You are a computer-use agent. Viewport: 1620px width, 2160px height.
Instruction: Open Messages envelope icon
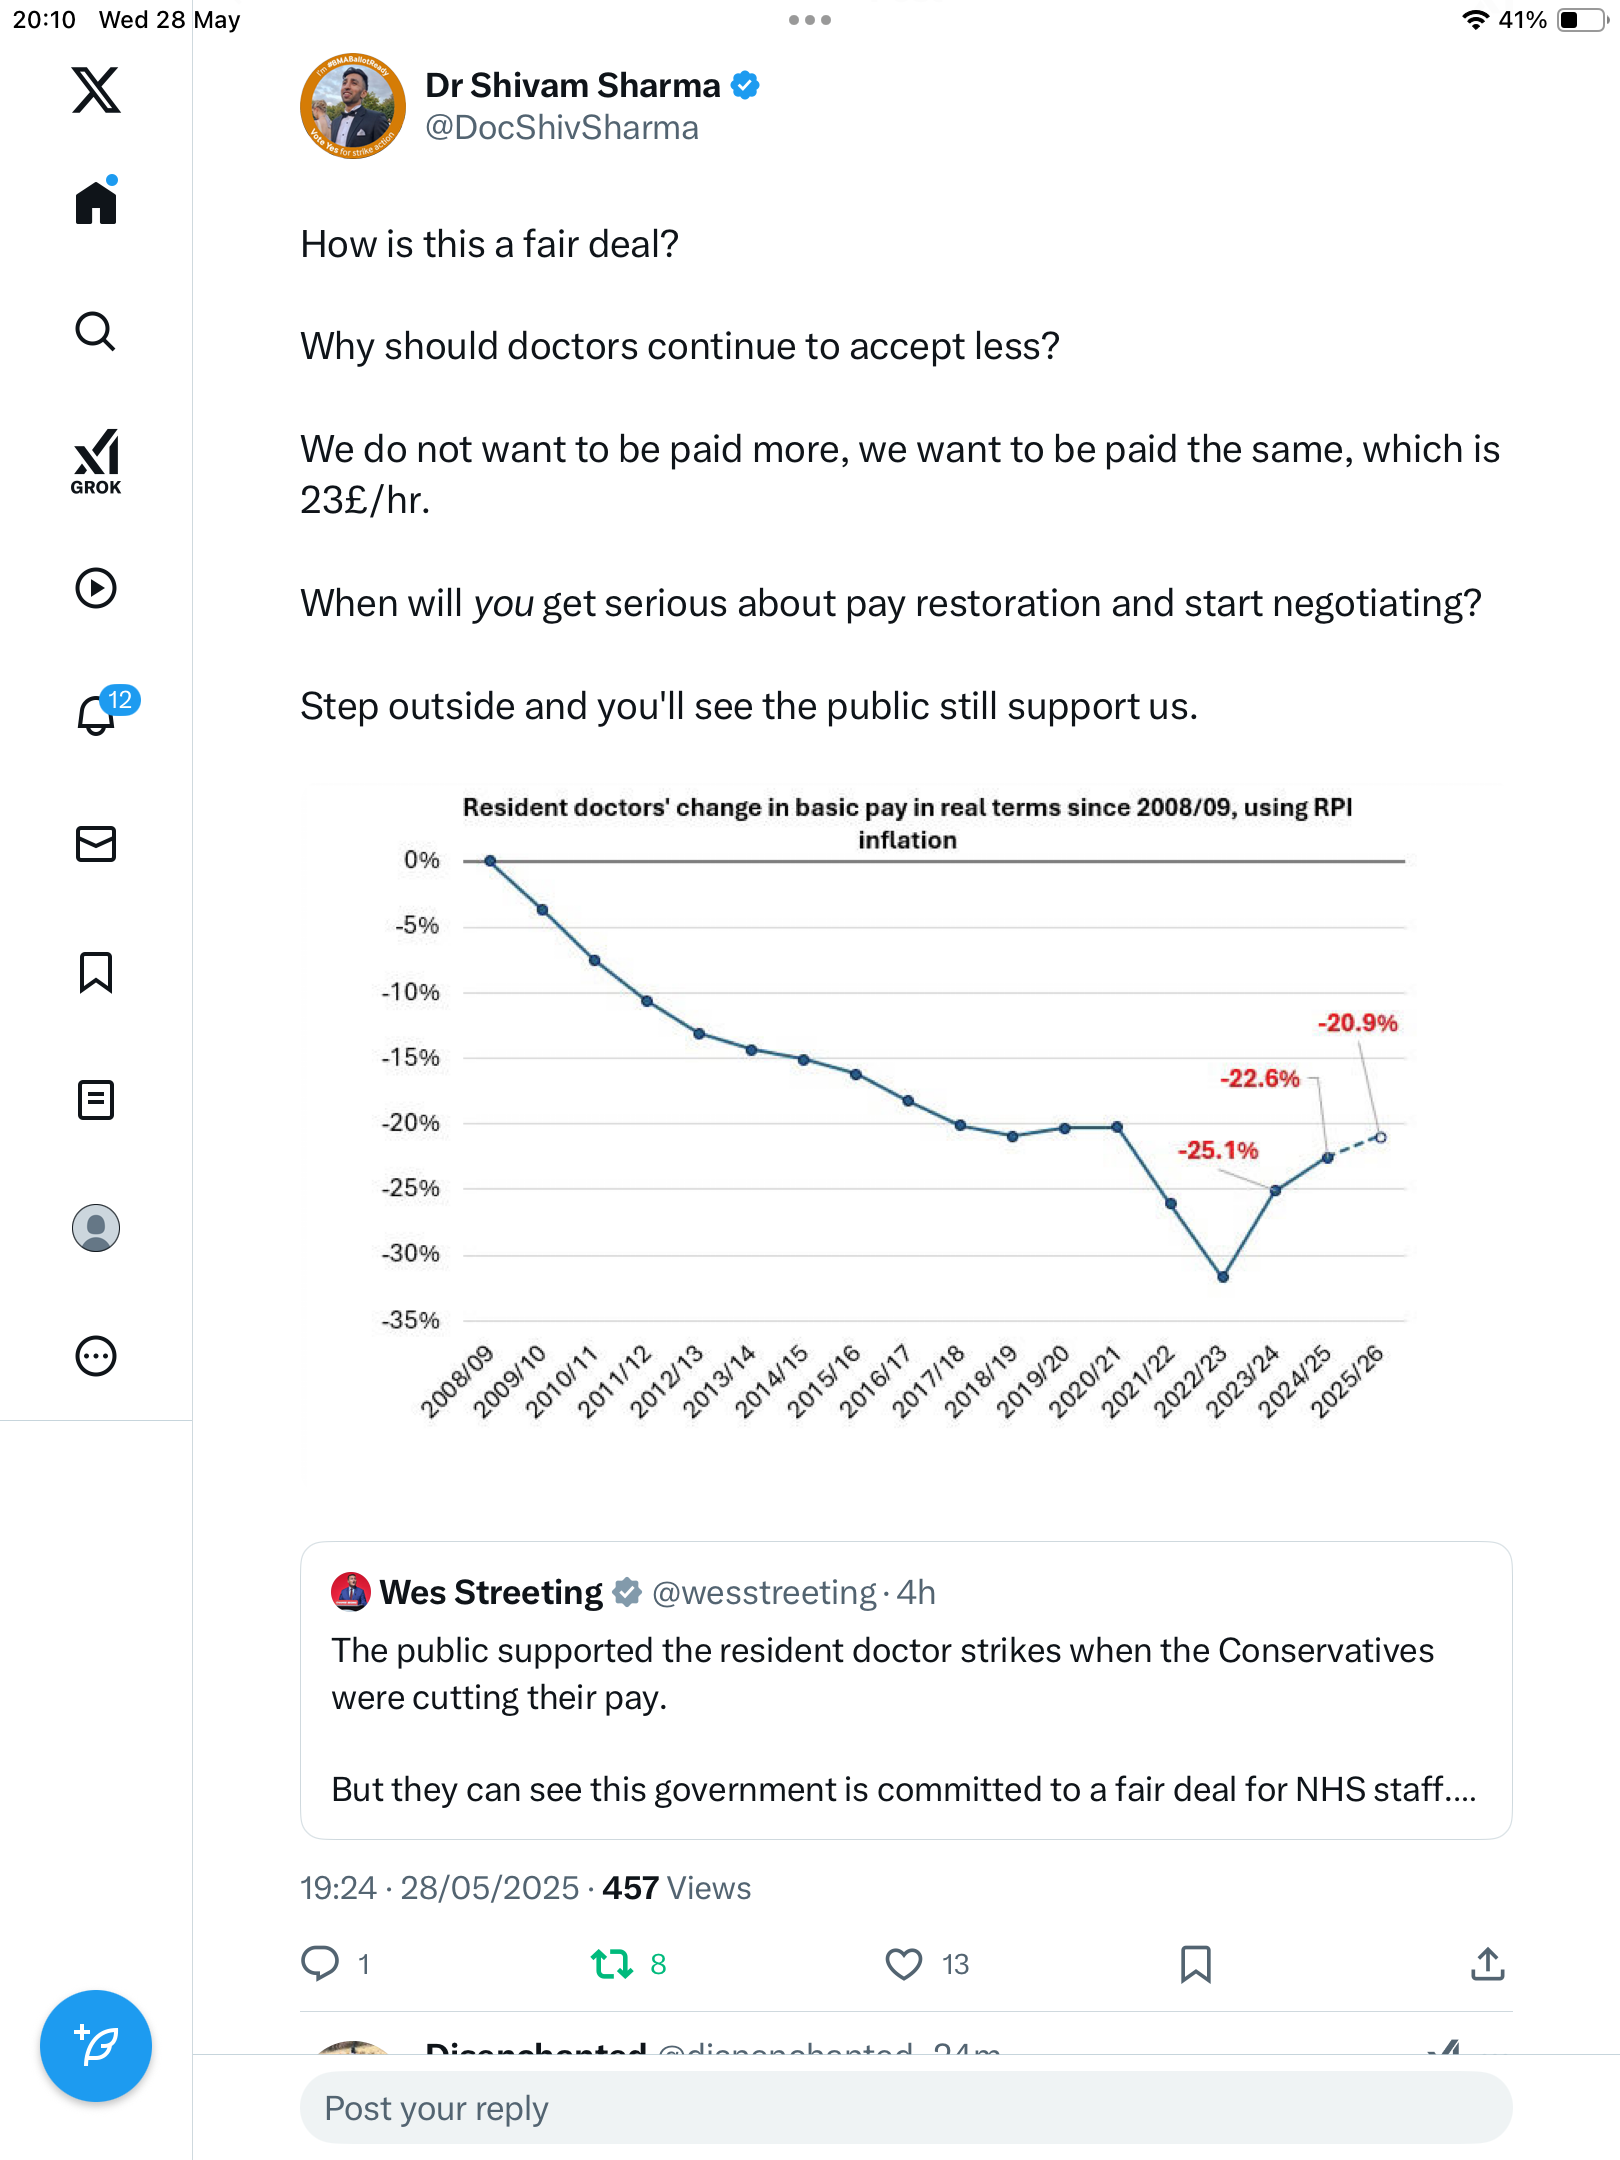point(96,844)
